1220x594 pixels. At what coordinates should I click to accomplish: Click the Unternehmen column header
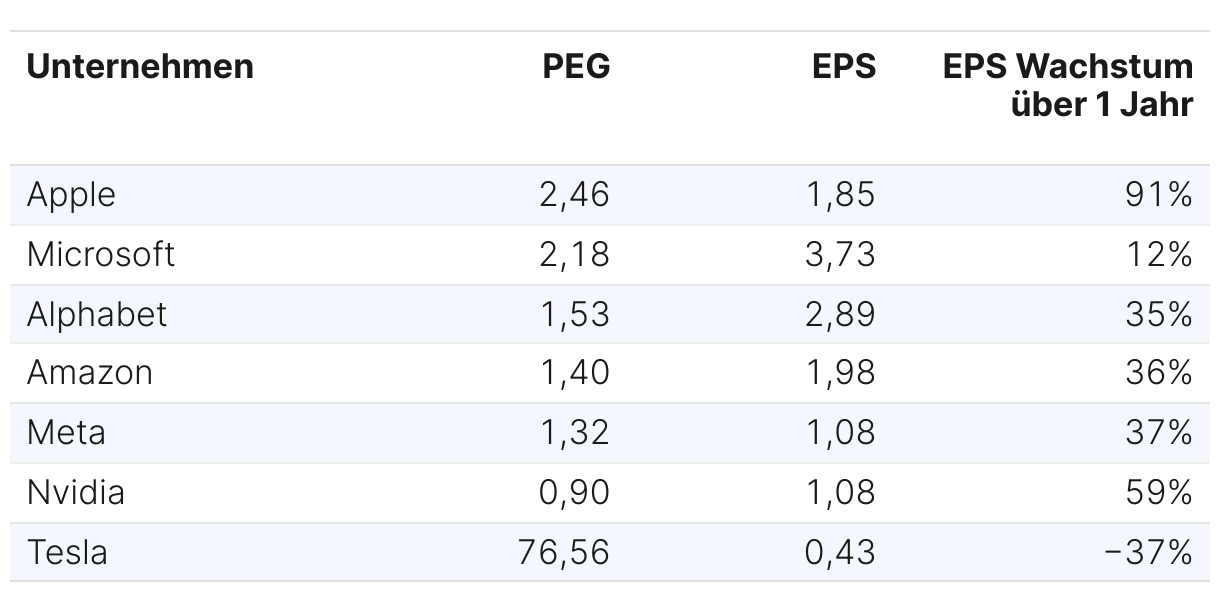pos(140,67)
